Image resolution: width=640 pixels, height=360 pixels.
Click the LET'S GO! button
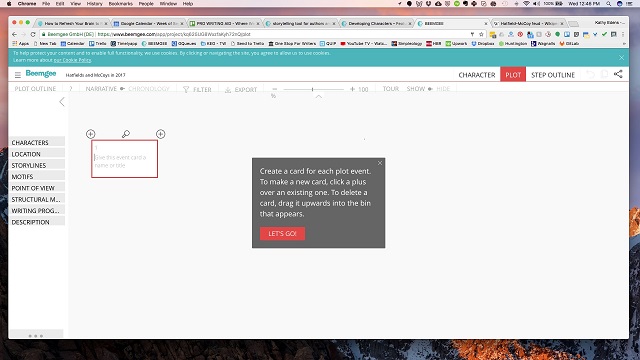click(282, 233)
